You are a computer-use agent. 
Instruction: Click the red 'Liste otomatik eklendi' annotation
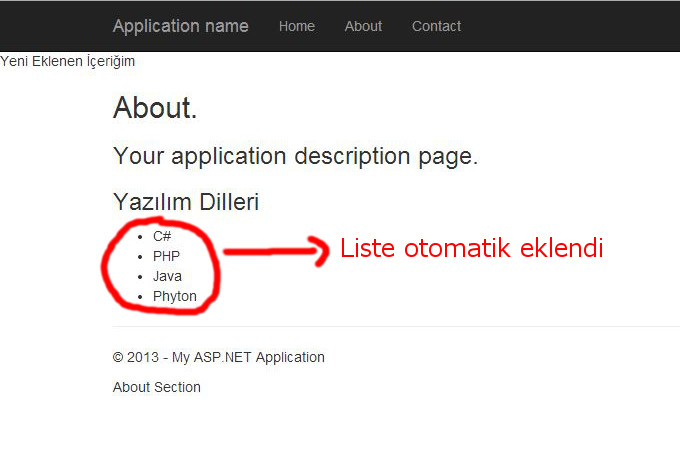[471, 248]
